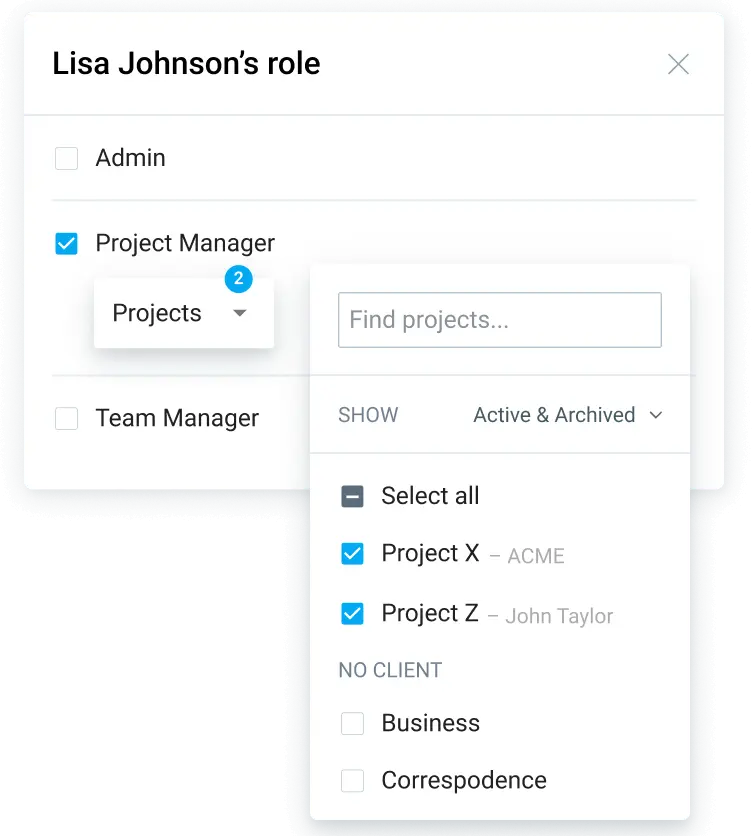The height and width of the screenshot is (836, 752).
Task: Check the Correspodence project
Action: 352,780
